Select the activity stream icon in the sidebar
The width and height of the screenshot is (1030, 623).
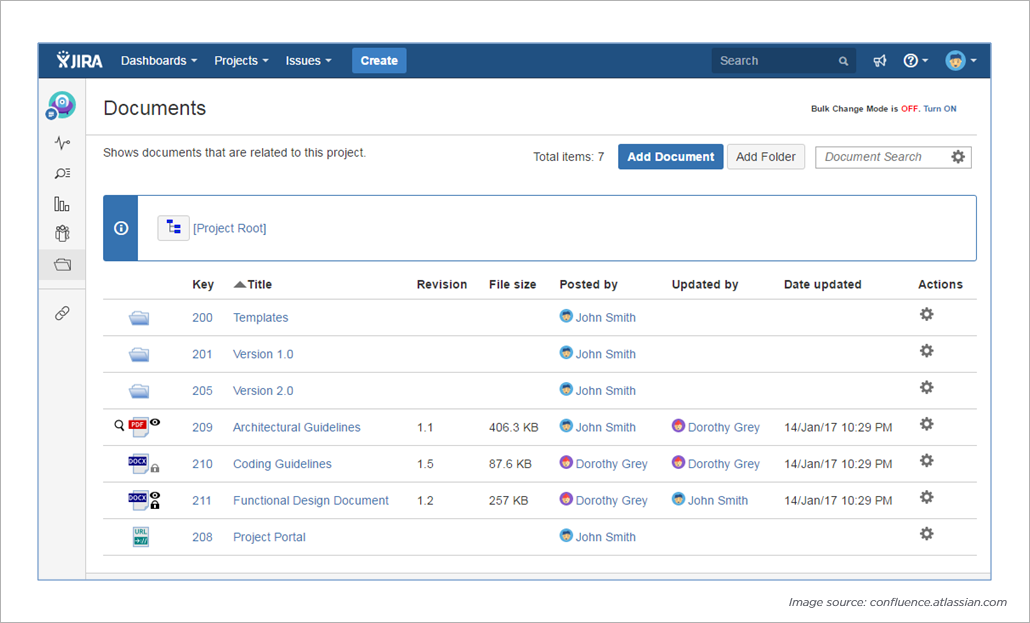[x=62, y=143]
